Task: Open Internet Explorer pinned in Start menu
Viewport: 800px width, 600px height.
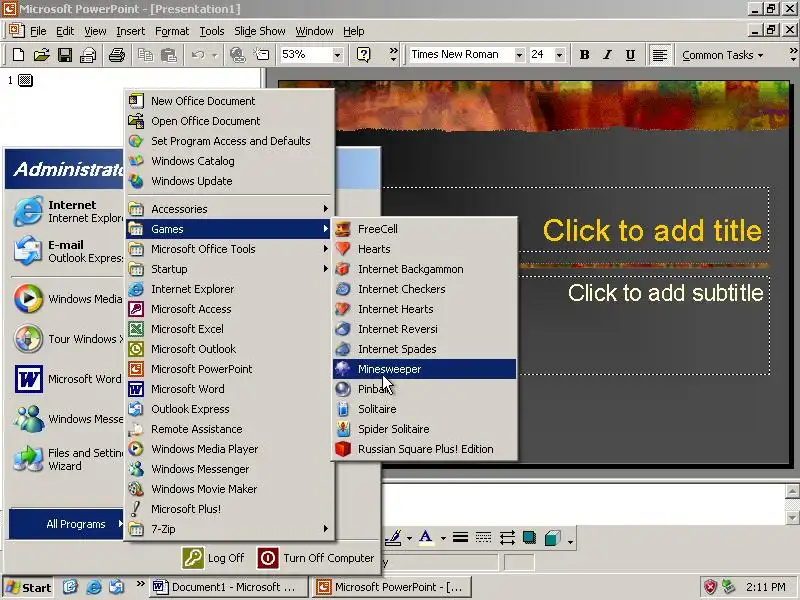Action: [66, 211]
